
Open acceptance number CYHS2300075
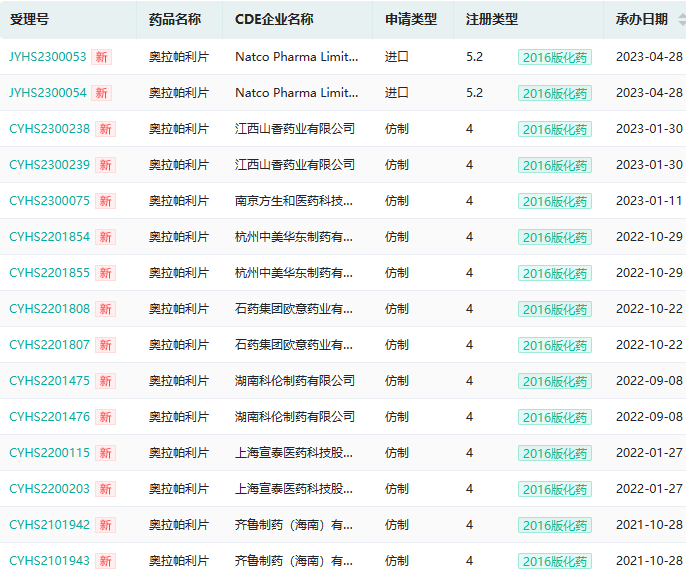click(49, 201)
